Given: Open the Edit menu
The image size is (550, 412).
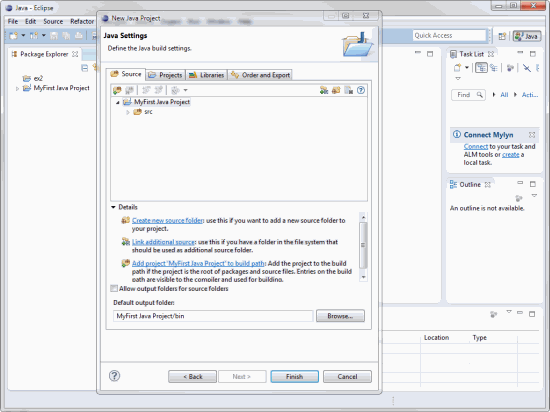Looking at the screenshot, I should (31, 21).
